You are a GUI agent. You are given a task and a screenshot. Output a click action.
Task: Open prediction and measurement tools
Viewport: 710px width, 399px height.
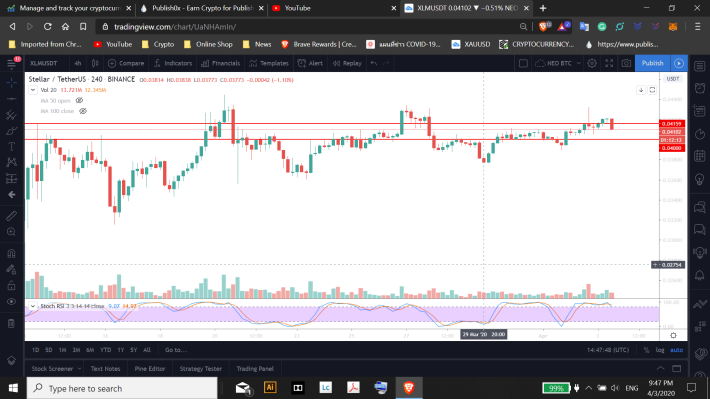(11, 178)
